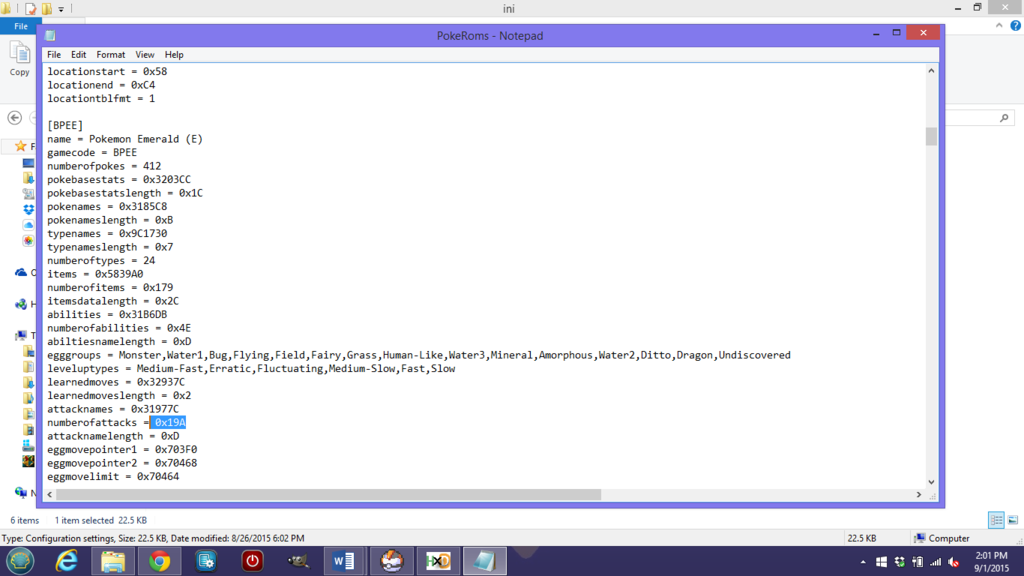Restore down the ini Explorer window
The image size is (1024, 576).
tap(978, 8)
